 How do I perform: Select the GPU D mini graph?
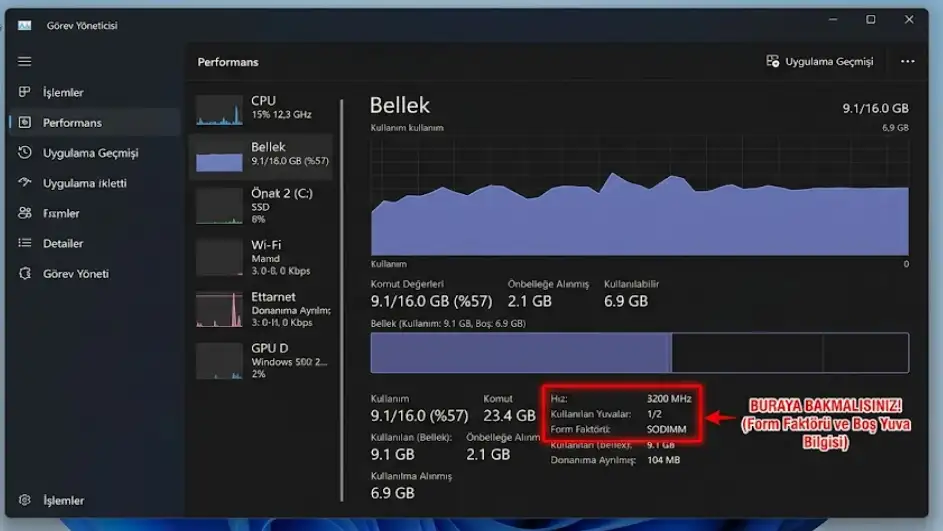tap(220, 361)
